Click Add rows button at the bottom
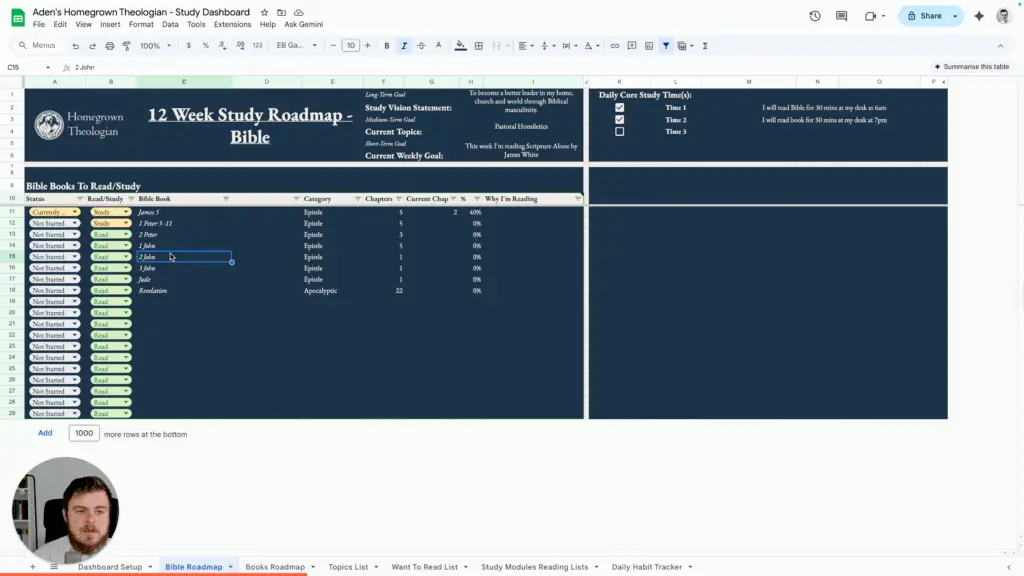1024x576 pixels. 45,433
